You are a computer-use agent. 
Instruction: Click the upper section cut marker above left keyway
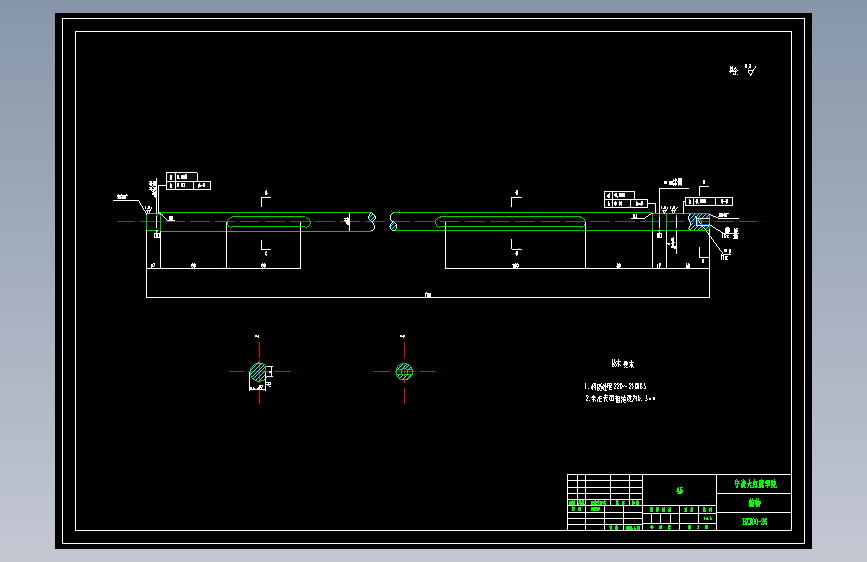(265, 198)
